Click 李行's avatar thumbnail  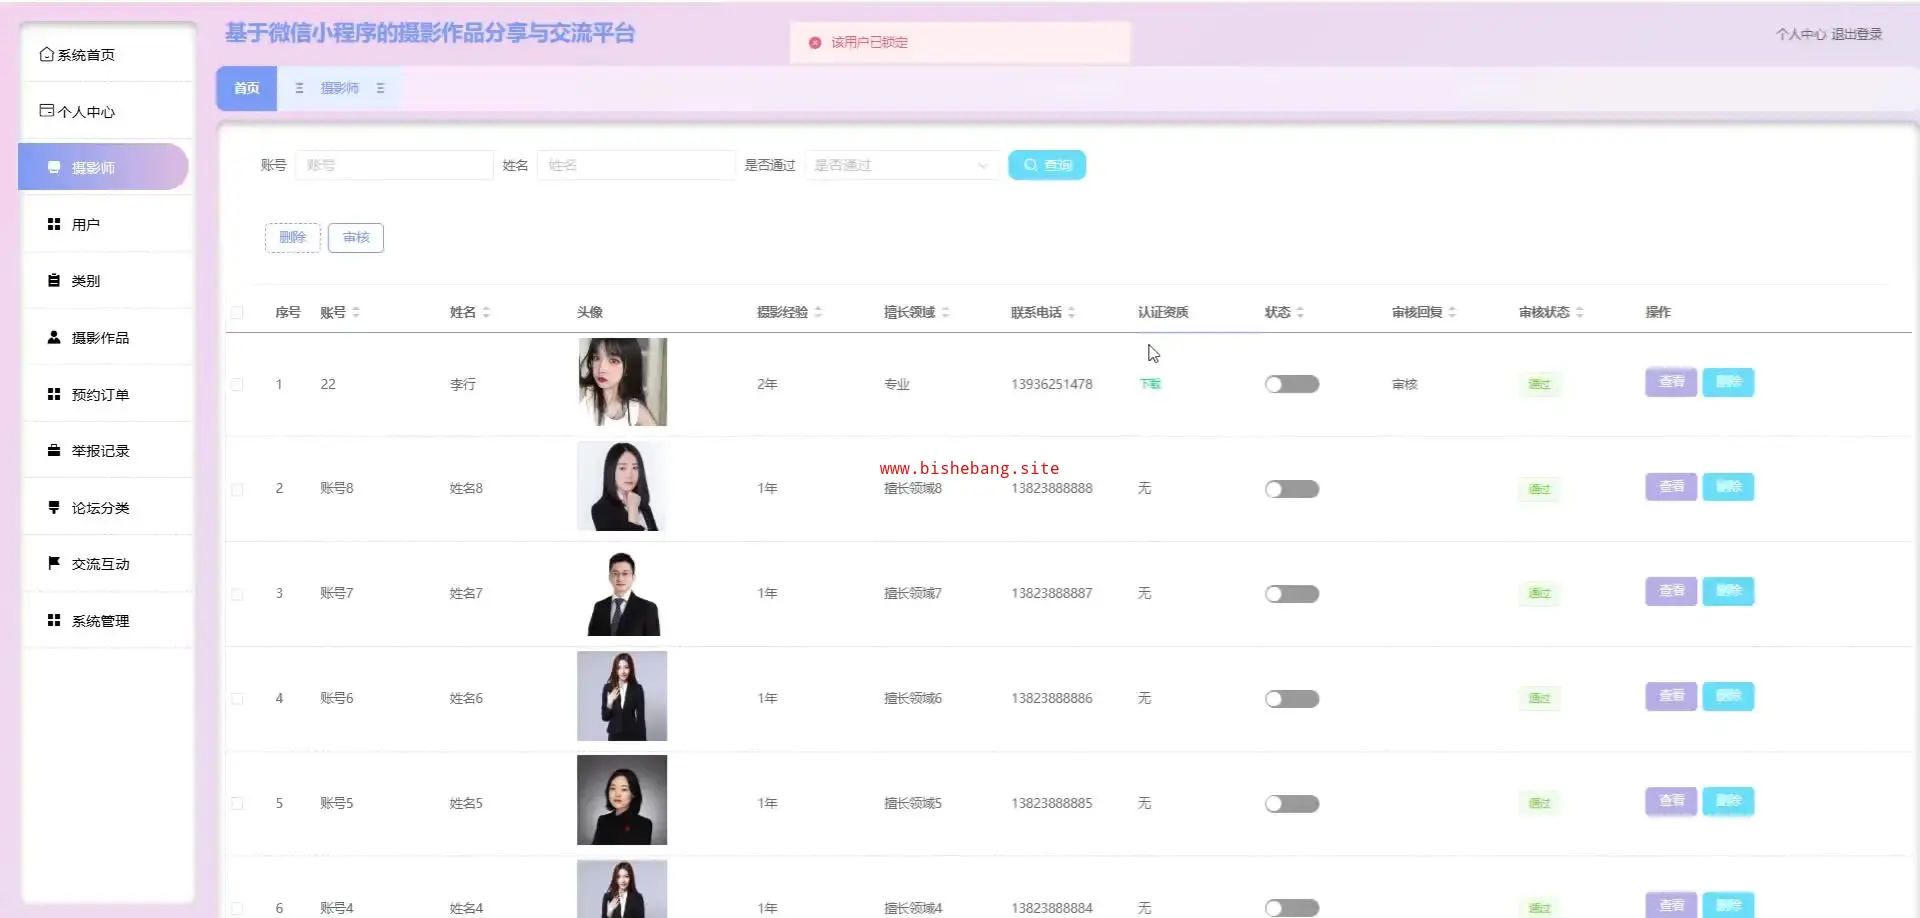[x=621, y=382]
